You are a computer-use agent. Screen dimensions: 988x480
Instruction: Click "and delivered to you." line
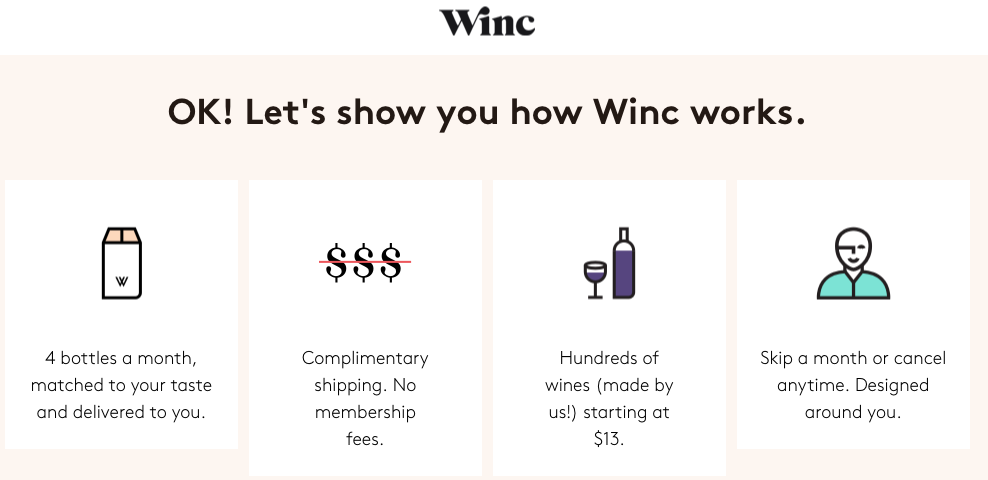(x=121, y=412)
